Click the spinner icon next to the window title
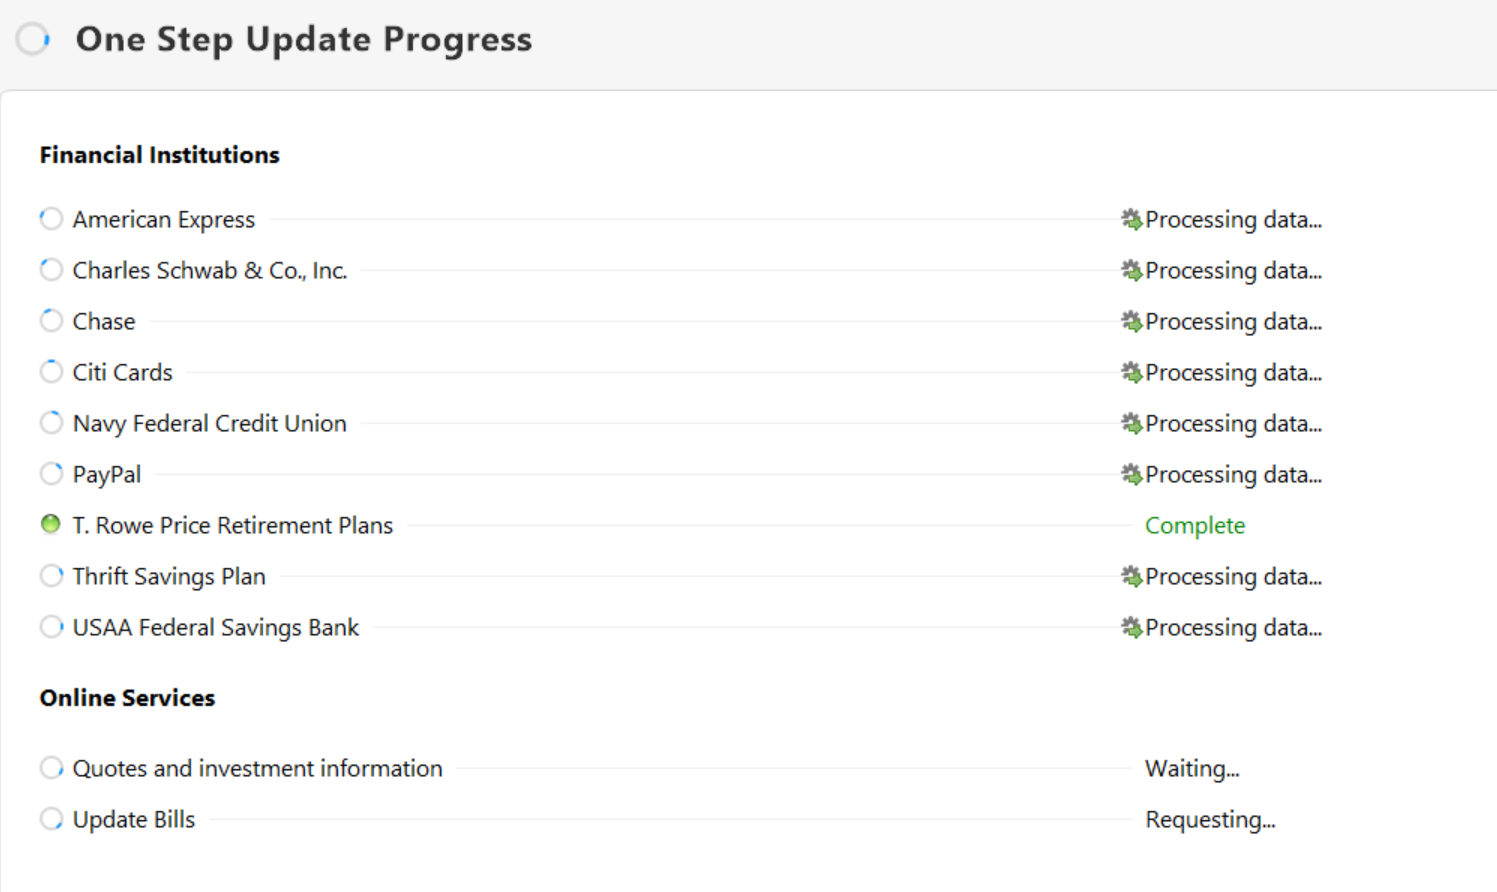This screenshot has width=1497, height=892. click(x=33, y=39)
